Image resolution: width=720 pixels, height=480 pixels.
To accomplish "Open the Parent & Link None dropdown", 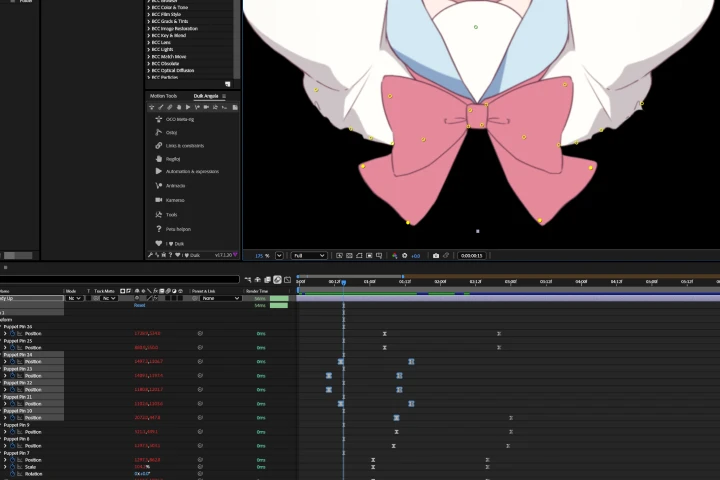I will 221,298.
